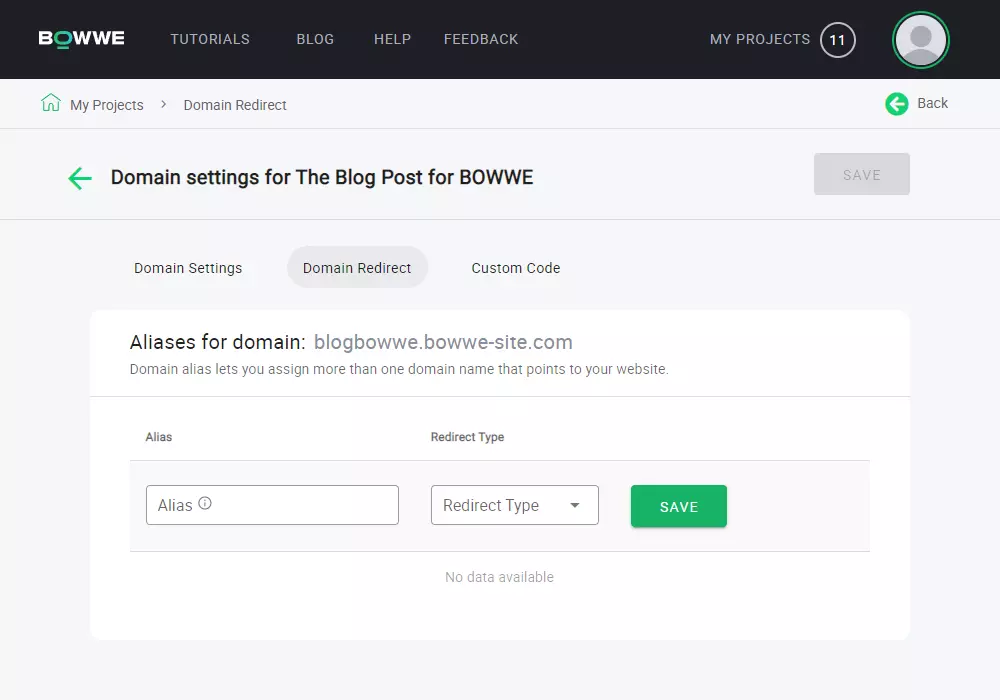Select the Domain Redirect tab
The image size is (1000, 700).
tap(357, 268)
